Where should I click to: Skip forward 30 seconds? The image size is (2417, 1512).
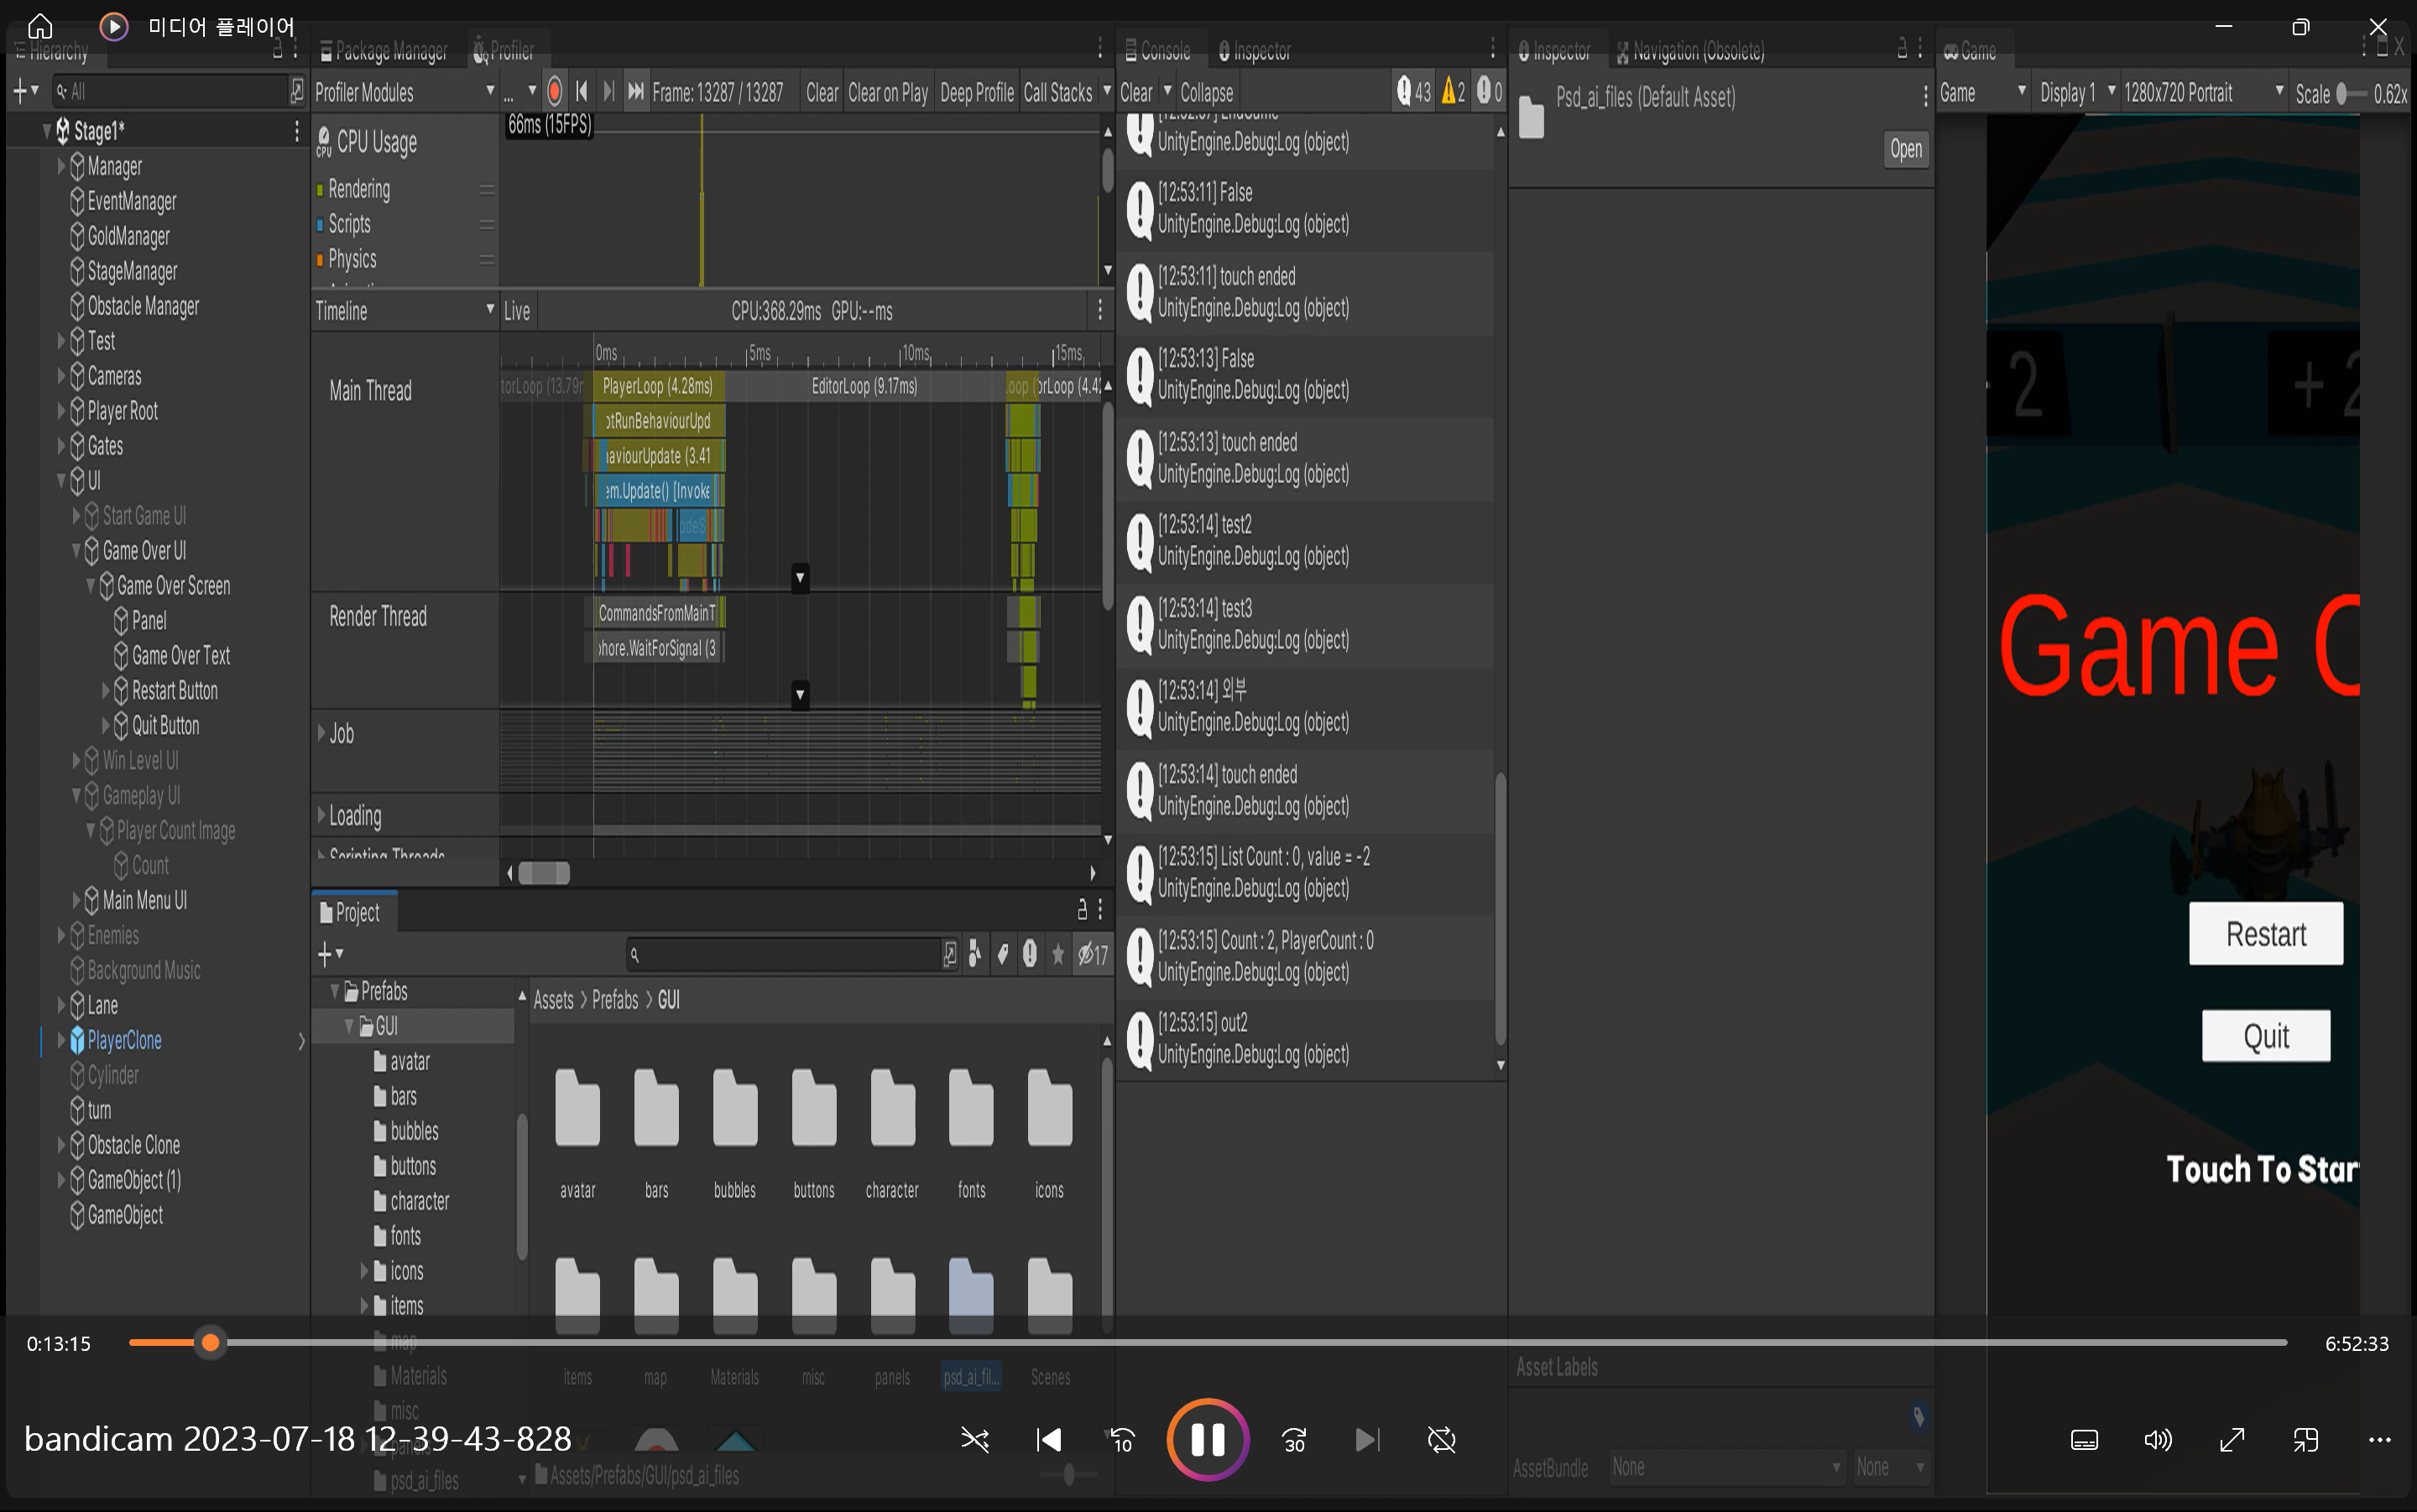pyautogui.click(x=1294, y=1440)
